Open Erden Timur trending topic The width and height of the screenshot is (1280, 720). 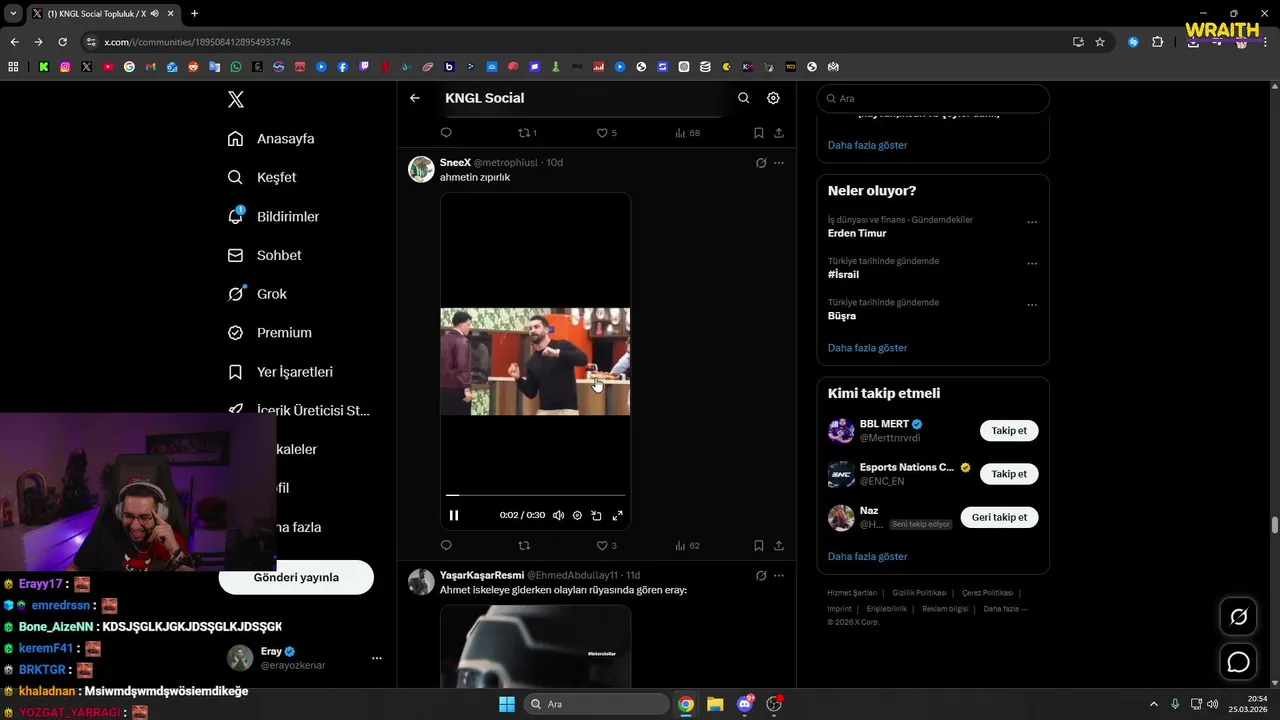[x=857, y=233]
